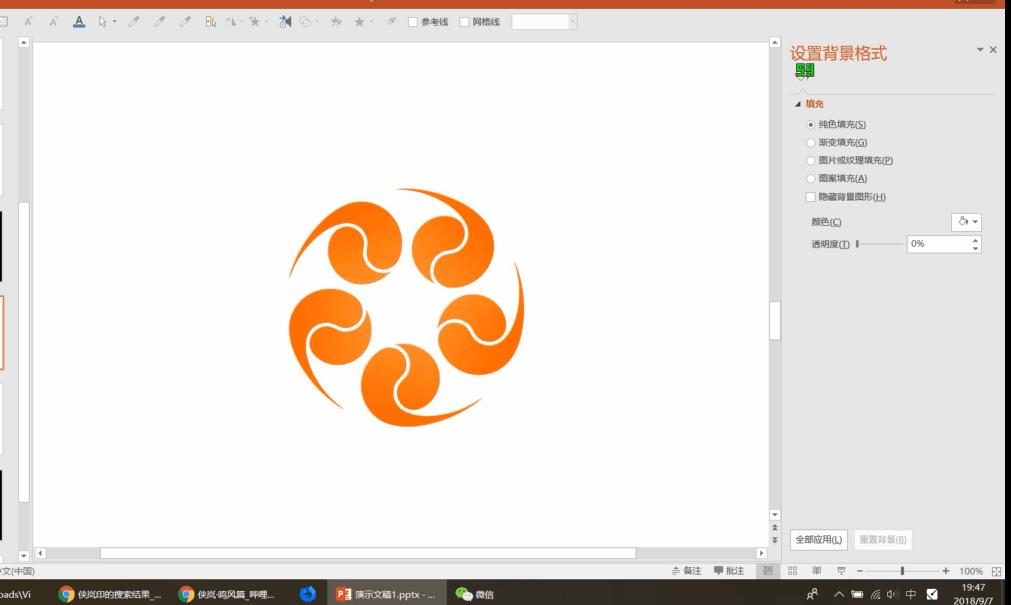Start Slide Show from status bar icon
This screenshot has width=1011, height=605.
[840, 571]
